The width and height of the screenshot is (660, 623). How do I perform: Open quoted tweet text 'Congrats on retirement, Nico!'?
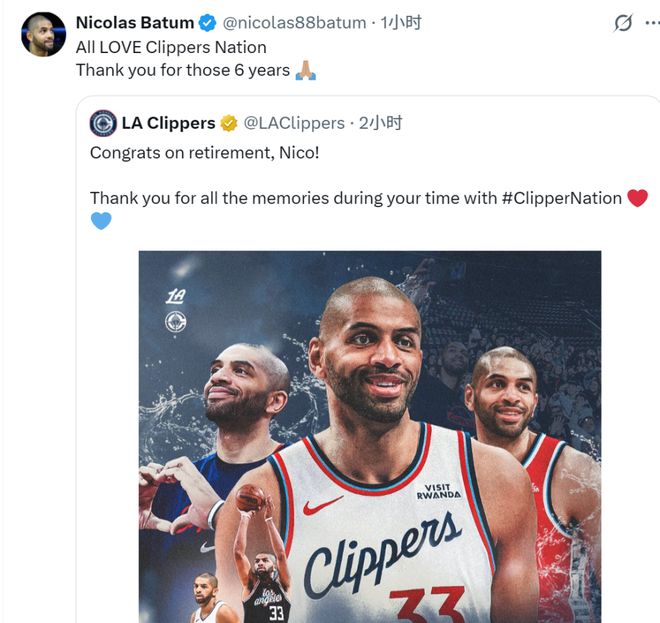(205, 153)
